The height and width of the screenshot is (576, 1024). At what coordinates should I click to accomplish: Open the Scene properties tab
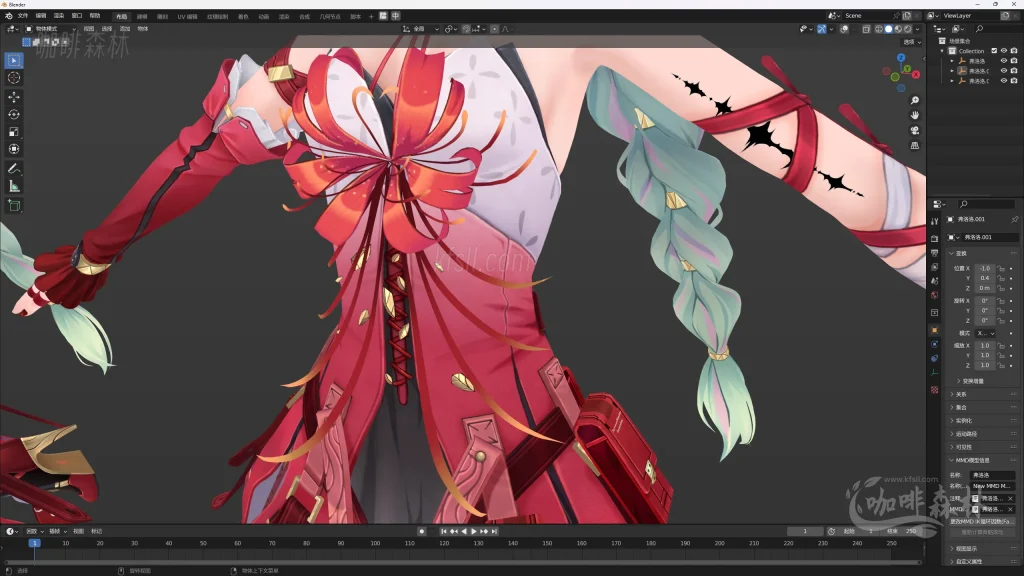click(935, 281)
